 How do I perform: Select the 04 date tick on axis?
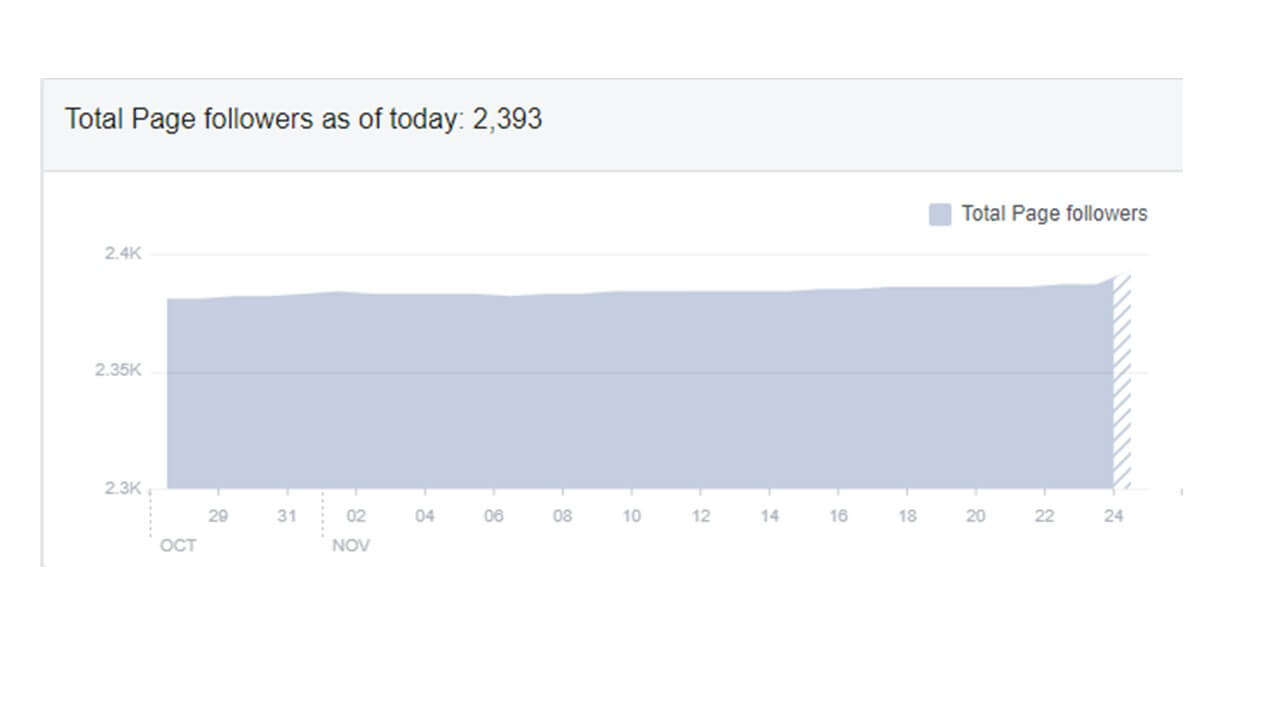coord(425,516)
